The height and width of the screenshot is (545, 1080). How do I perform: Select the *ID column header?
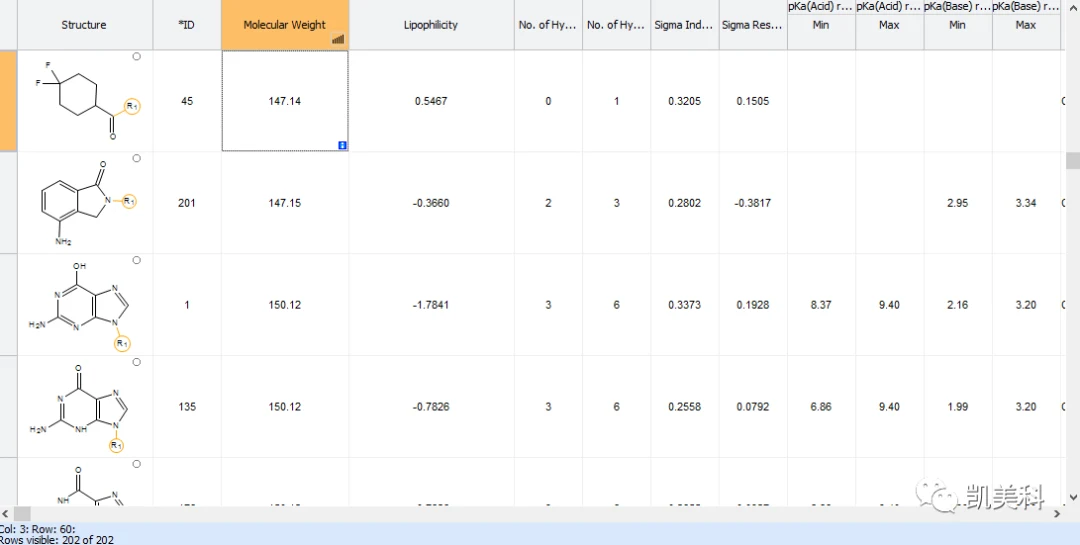[187, 25]
